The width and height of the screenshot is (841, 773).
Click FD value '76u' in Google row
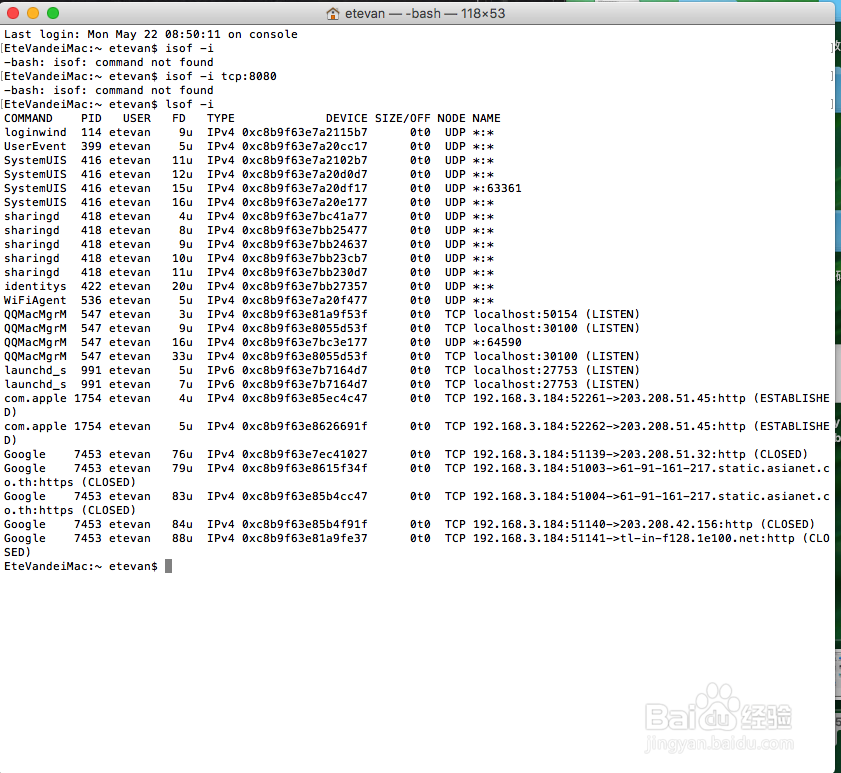coord(182,454)
